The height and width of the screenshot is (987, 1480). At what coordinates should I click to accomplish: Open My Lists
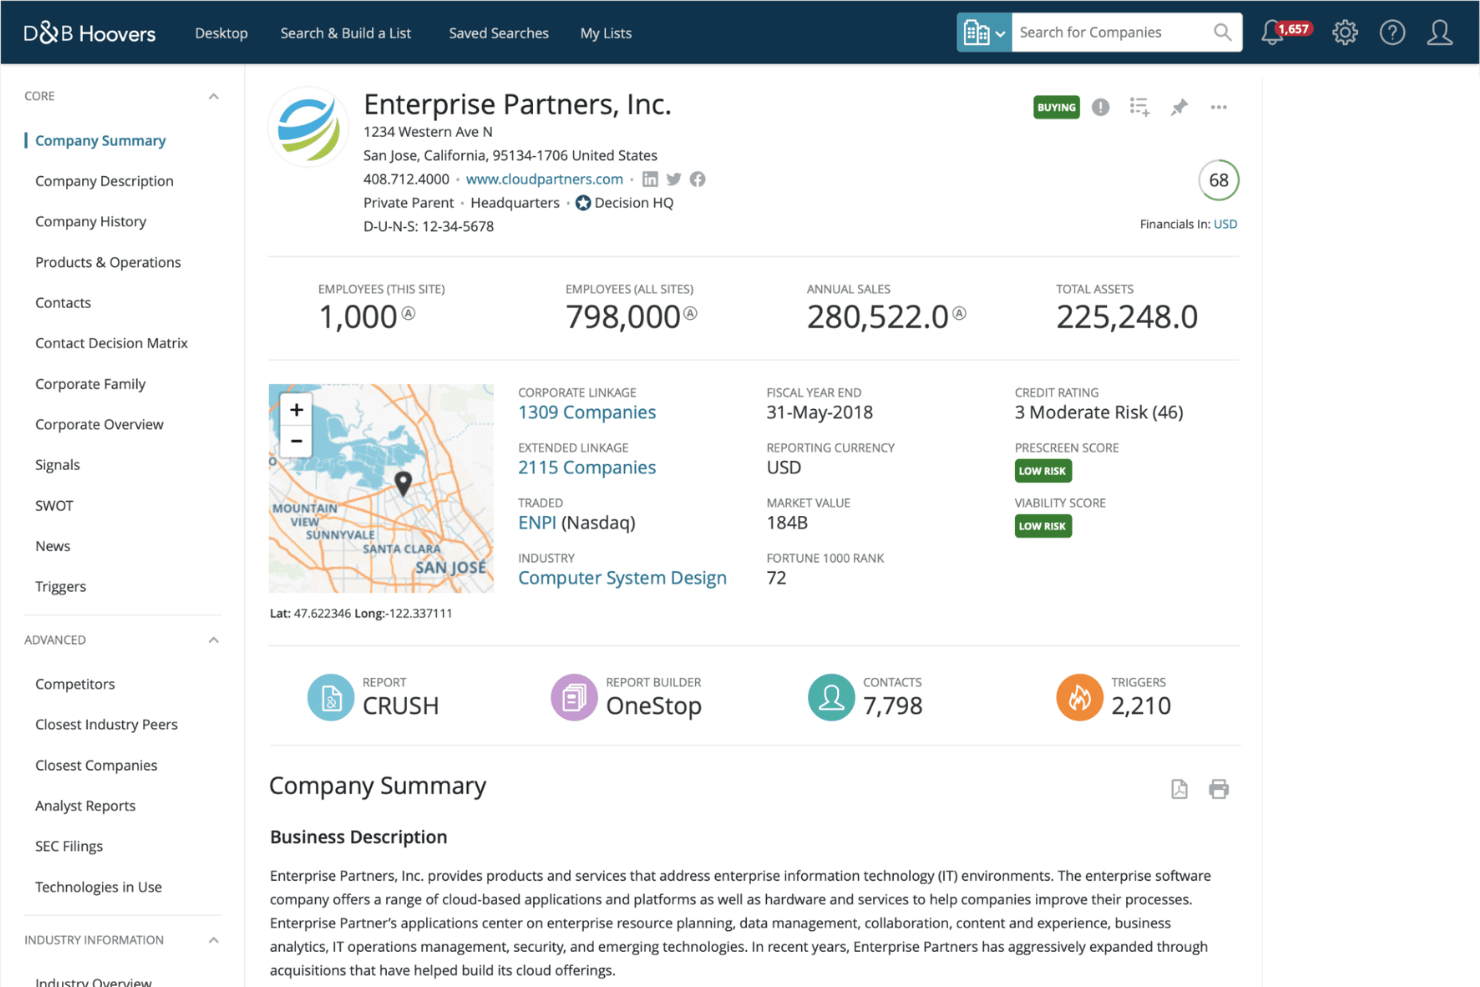pos(606,33)
